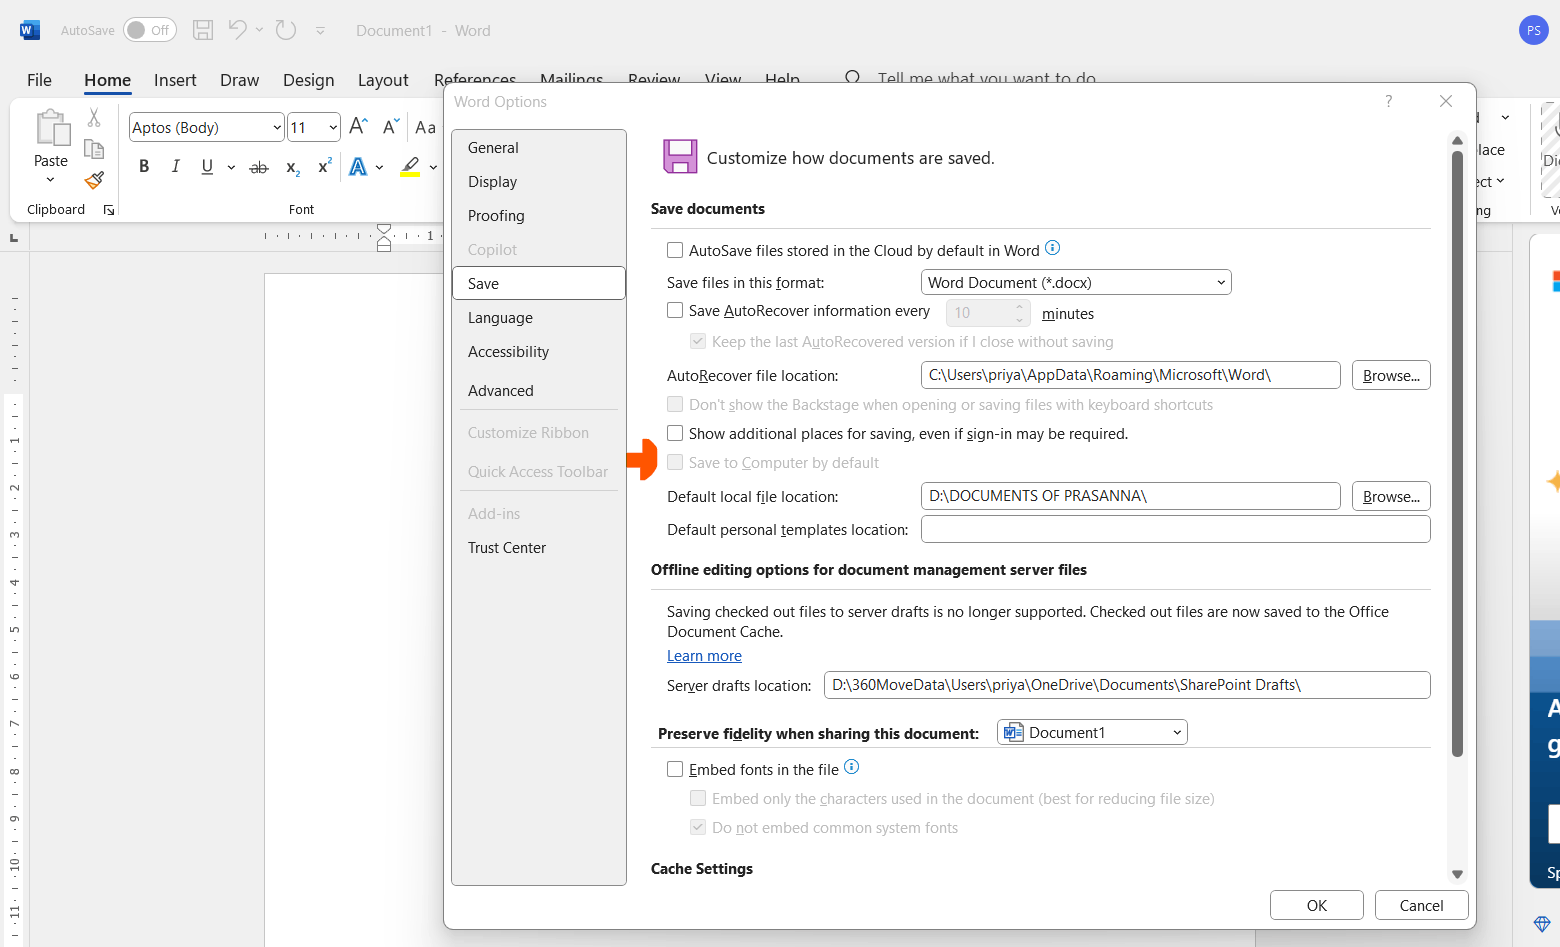Open the Learn more link
The image size is (1560, 947).
704,656
